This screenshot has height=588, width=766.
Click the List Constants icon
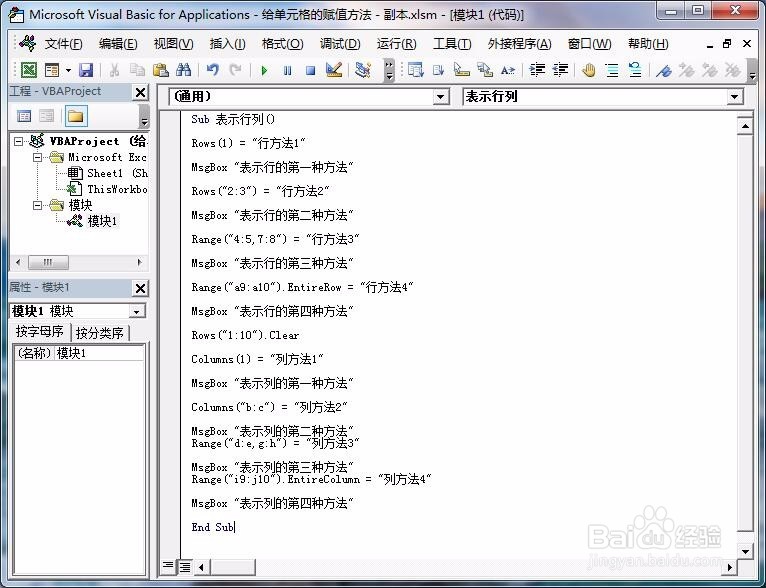point(438,70)
